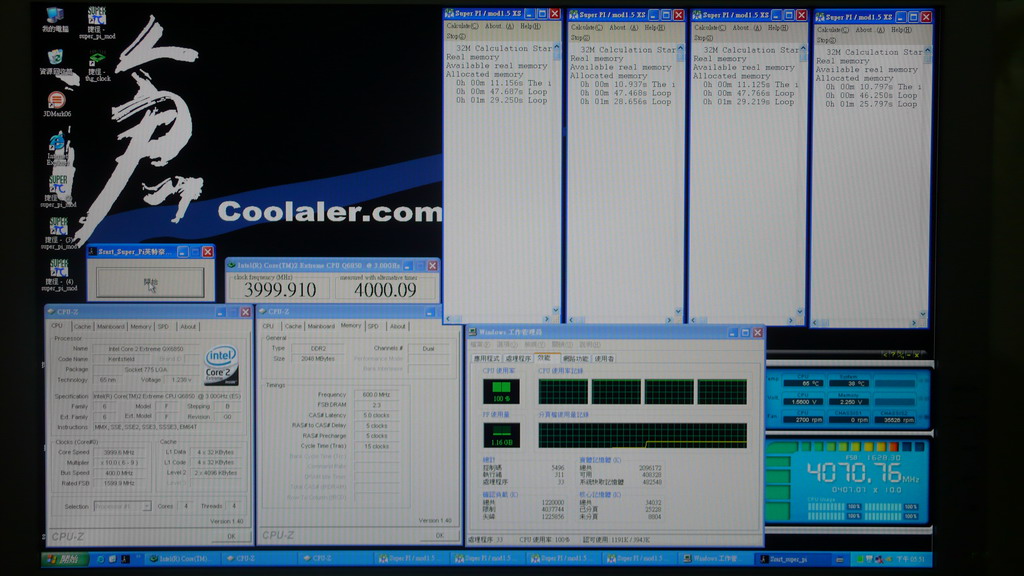Switch to 網路功能 tab in Task Manager
1024x576 pixels.
click(x=575, y=359)
